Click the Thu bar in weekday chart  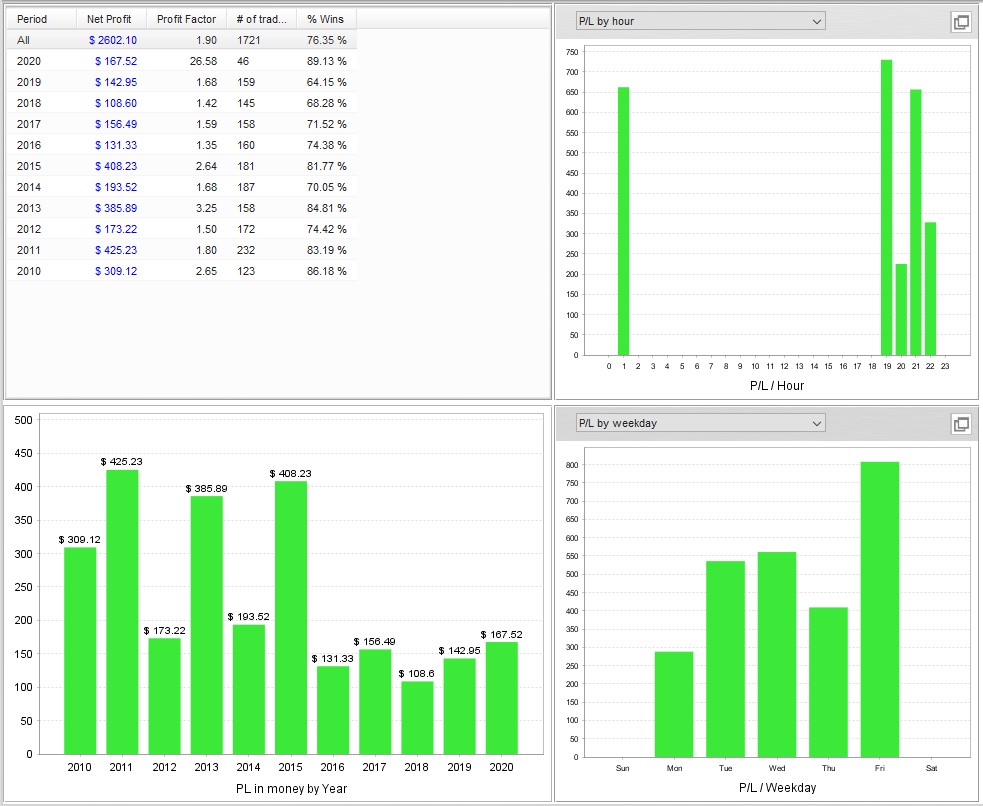coord(828,683)
